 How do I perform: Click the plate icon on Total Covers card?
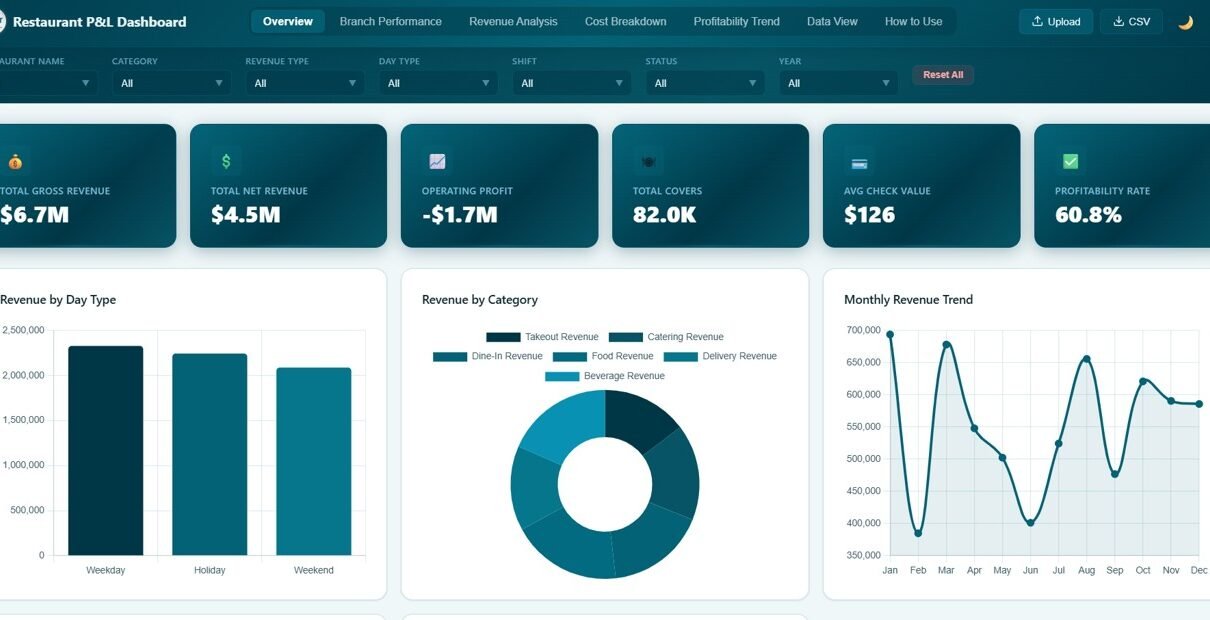point(648,161)
